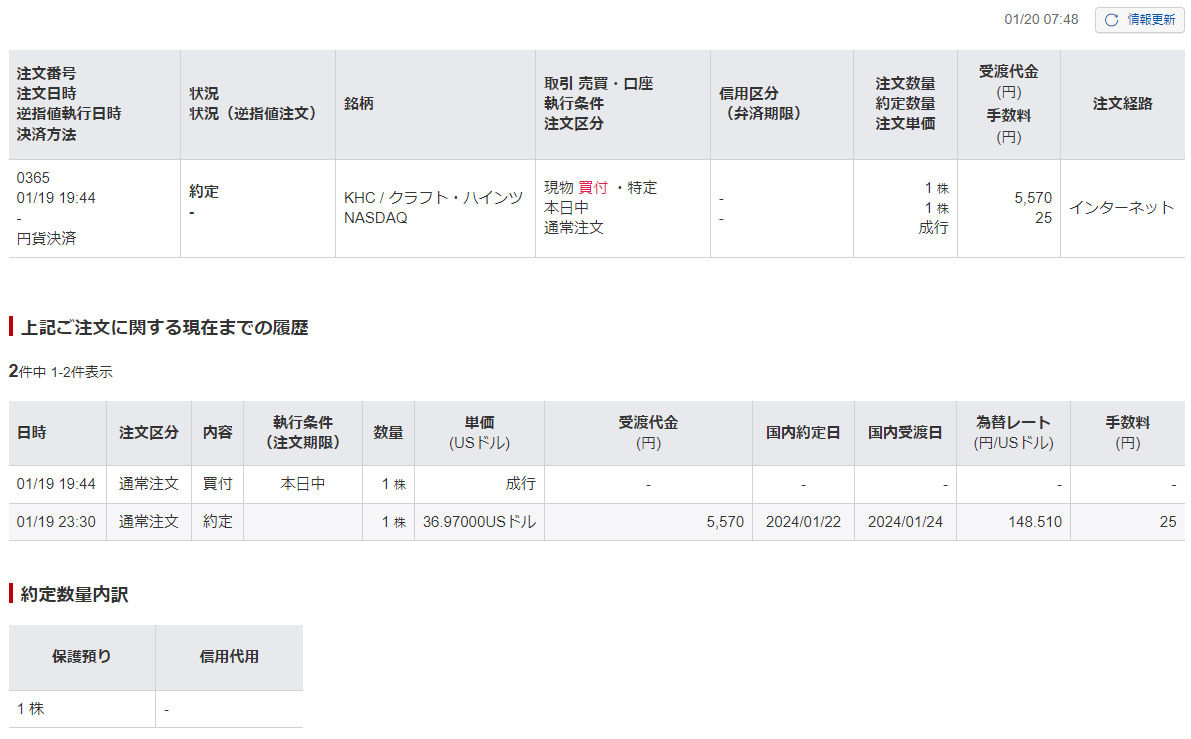Click order number 0365
Screen dimensions: 1191x739
click(33, 178)
